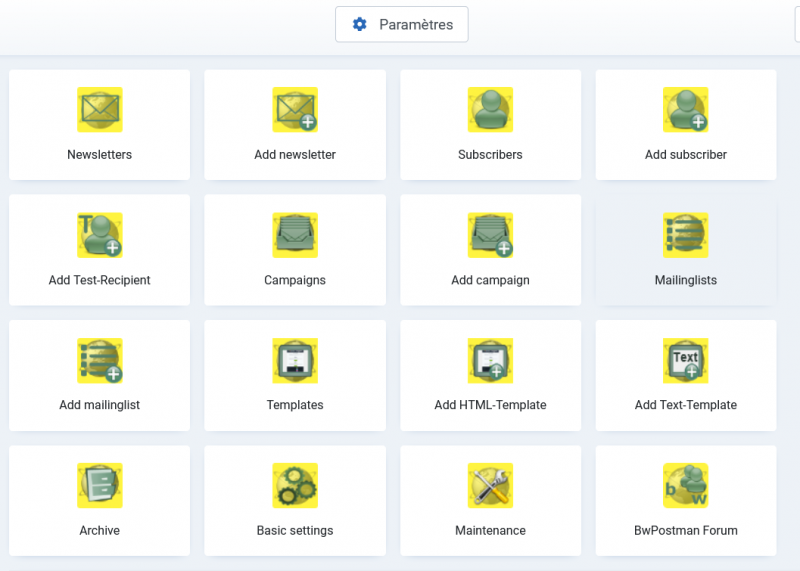The width and height of the screenshot is (800, 571).
Task: Open the Archive cabinet icon
Action: (x=99, y=486)
